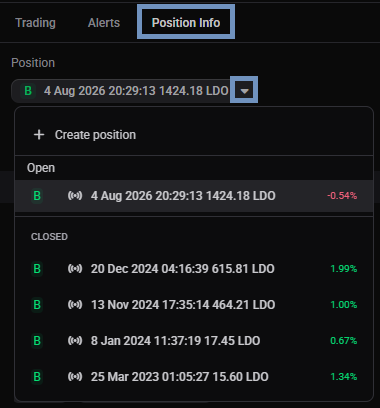Viewport: 380px width, 408px height.
Task: Click broadcast icon on 20 Dec 2024 row
Action: pos(75,269)
